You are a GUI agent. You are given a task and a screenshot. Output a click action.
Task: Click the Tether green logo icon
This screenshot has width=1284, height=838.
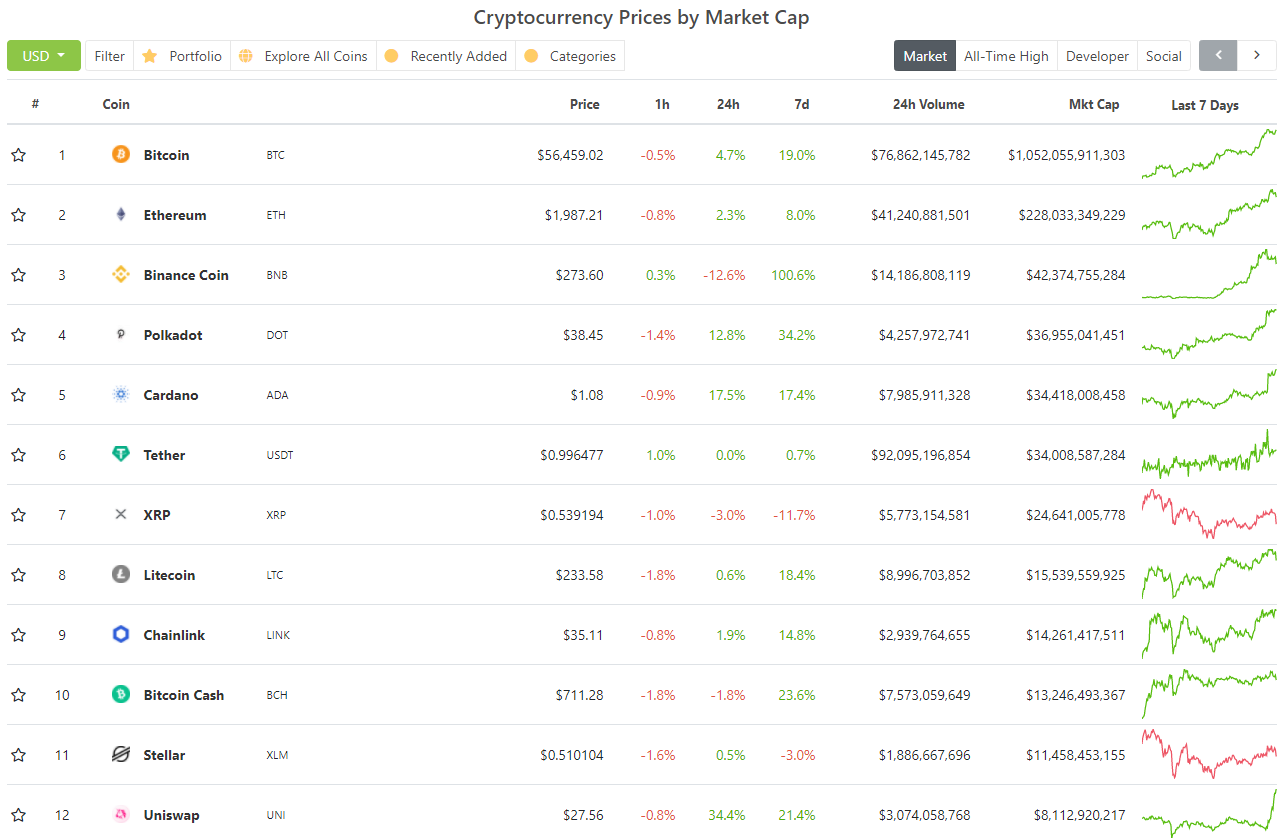(121, 455)
